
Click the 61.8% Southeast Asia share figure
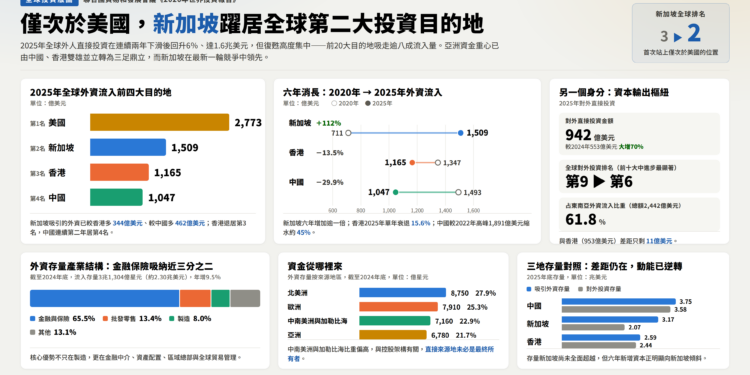pyautogui.click(x=585, y=220)
